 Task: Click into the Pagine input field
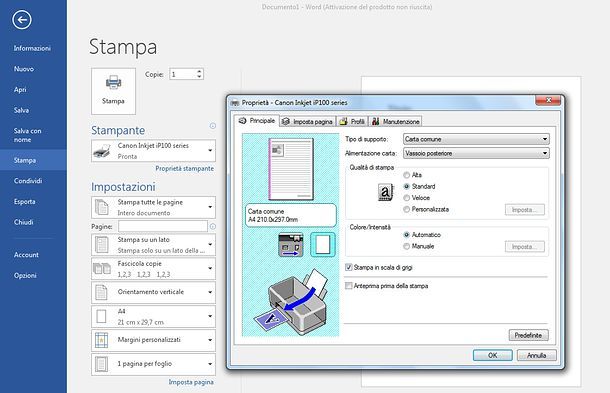click(163, 226)
